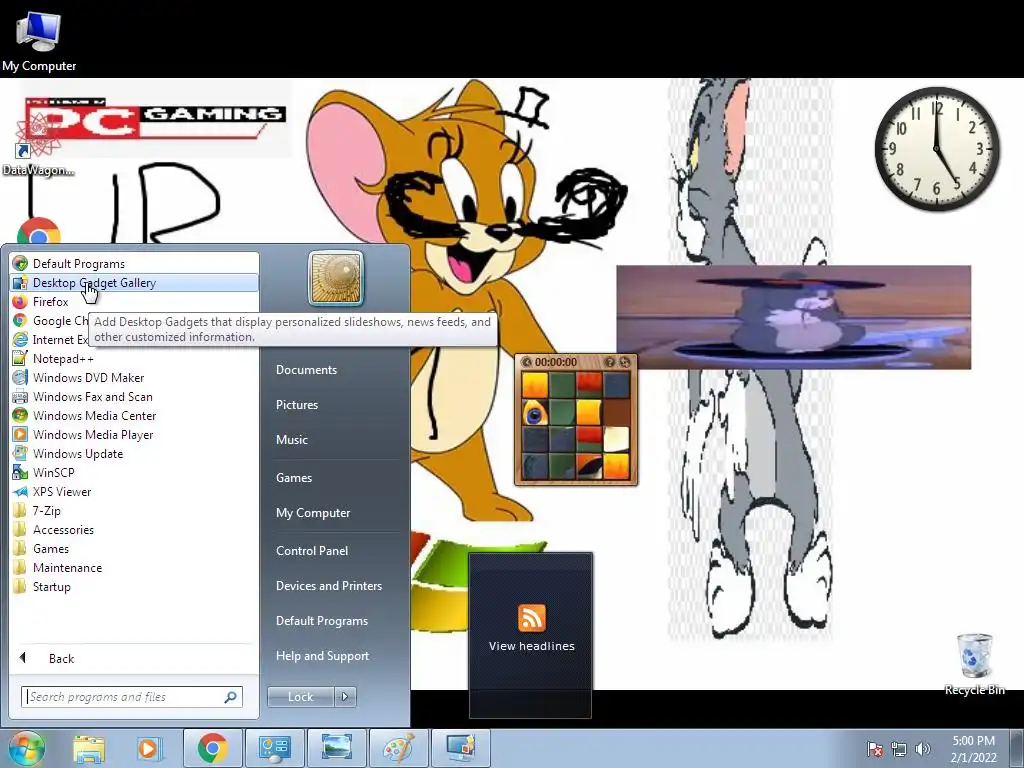The image size is (1024, 768).
Task: Click the puzzle tile with the bird eye
Action: tap(534, 413)
